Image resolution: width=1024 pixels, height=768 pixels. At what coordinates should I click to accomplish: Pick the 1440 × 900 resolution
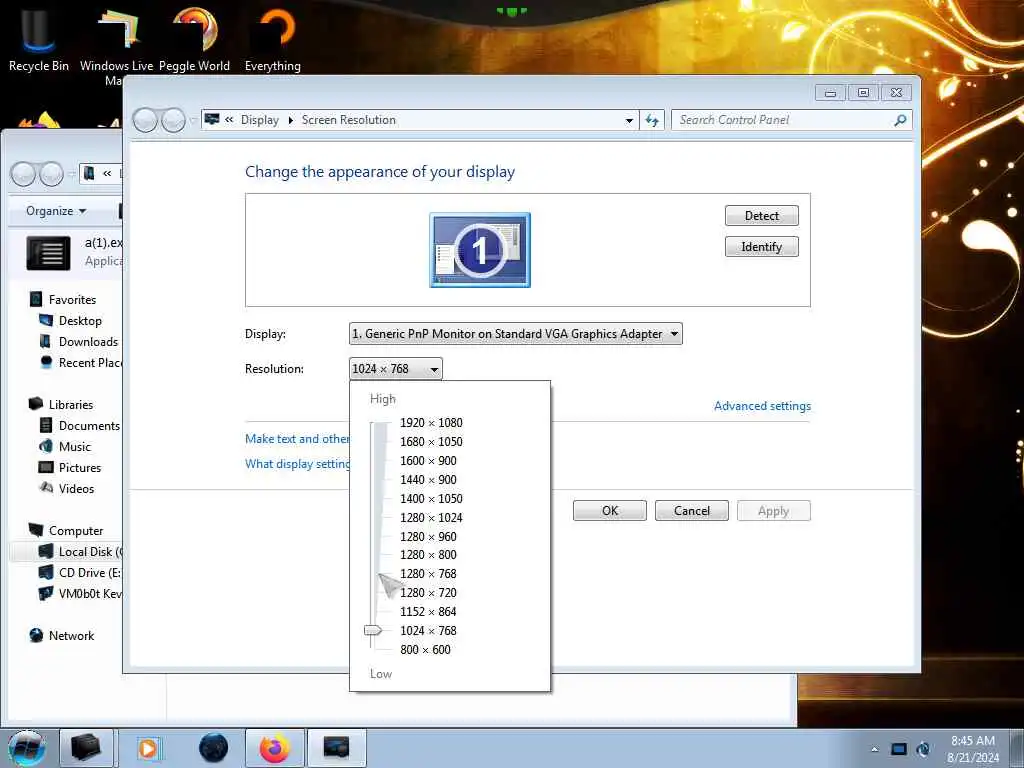coord(428,479)
